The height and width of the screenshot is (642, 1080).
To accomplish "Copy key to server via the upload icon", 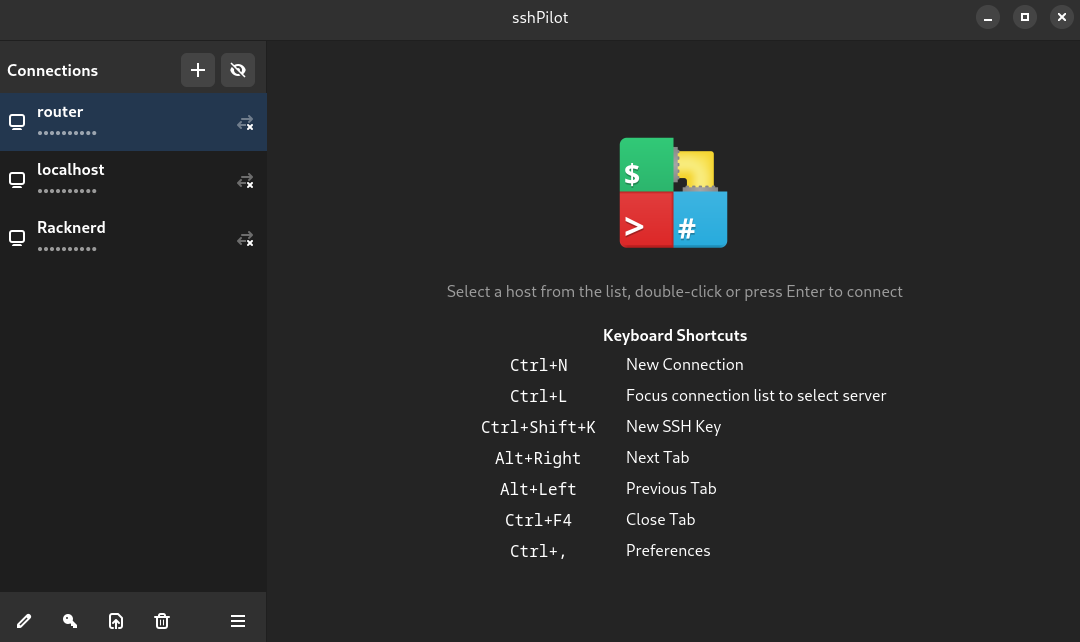I will click(x=116, y=621).
